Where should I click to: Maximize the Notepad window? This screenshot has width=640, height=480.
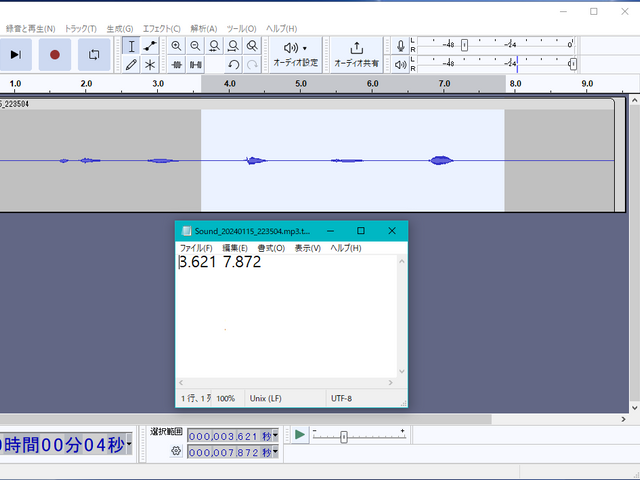[x=361, y=231]
